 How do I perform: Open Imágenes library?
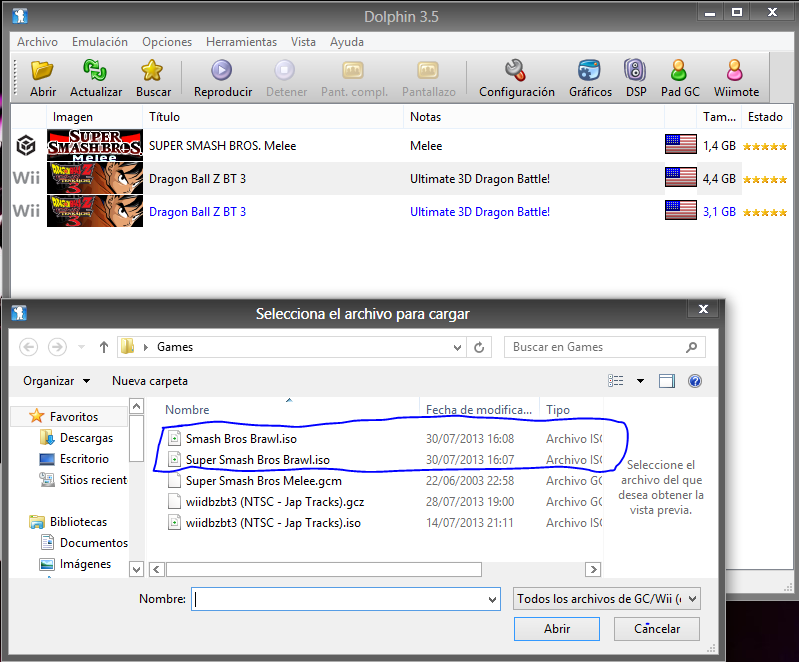click(x=85, y=564)
